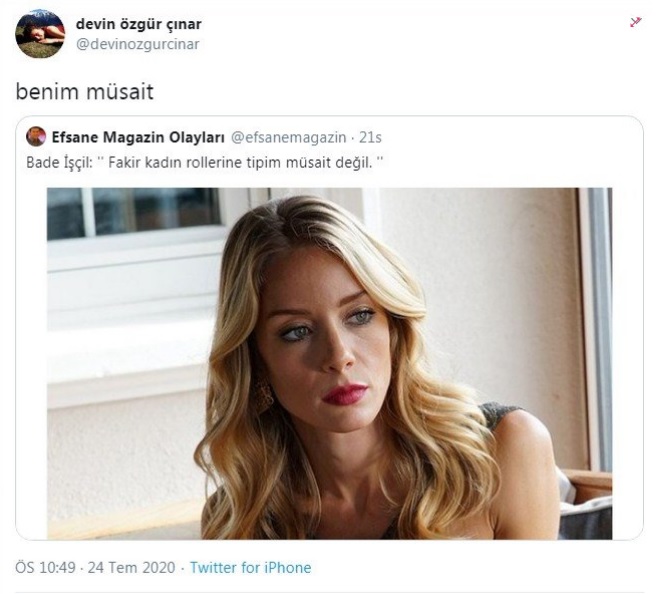Open devin özgür çınar's profile avatar

(40, 34)
